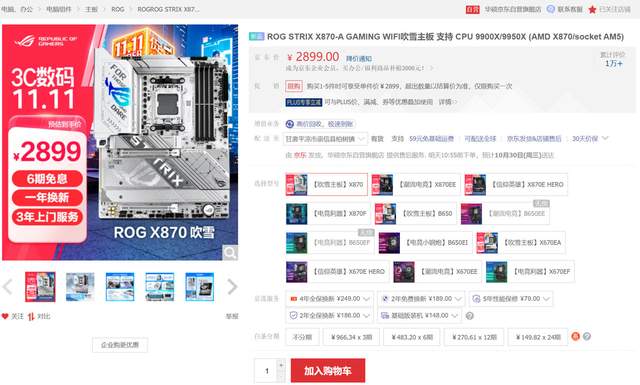640x385 pixels.
Task: Click the 电脑组件 breadcrumb item
Action: tap(58, 9)
